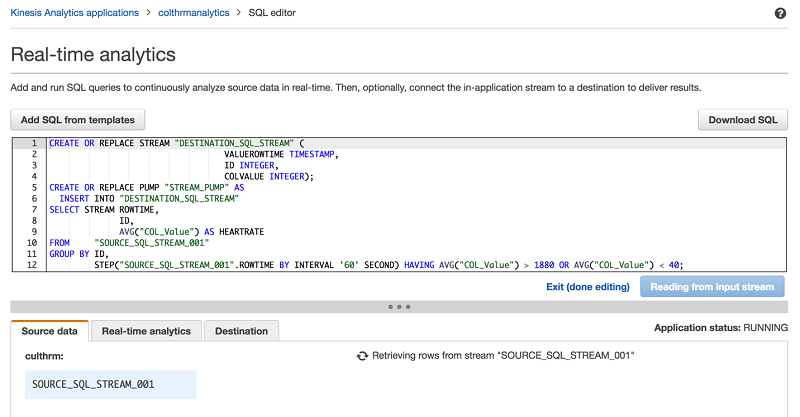The width and height of the screenshot is (800, 417).
Task: Click the Download SQL button
Action: point(742,120)
